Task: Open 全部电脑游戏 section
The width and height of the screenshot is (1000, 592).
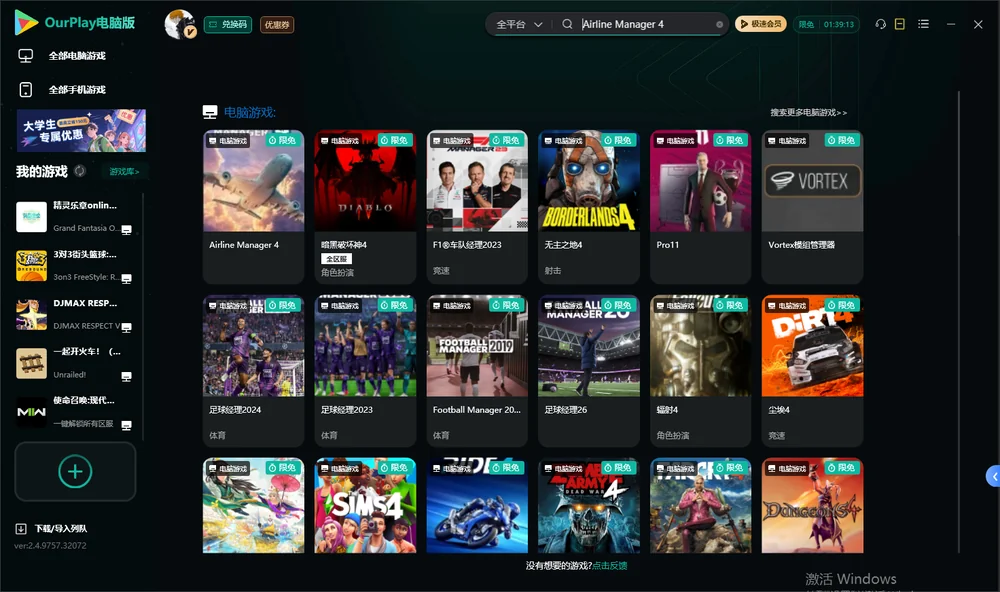Action: pos(77,56)
